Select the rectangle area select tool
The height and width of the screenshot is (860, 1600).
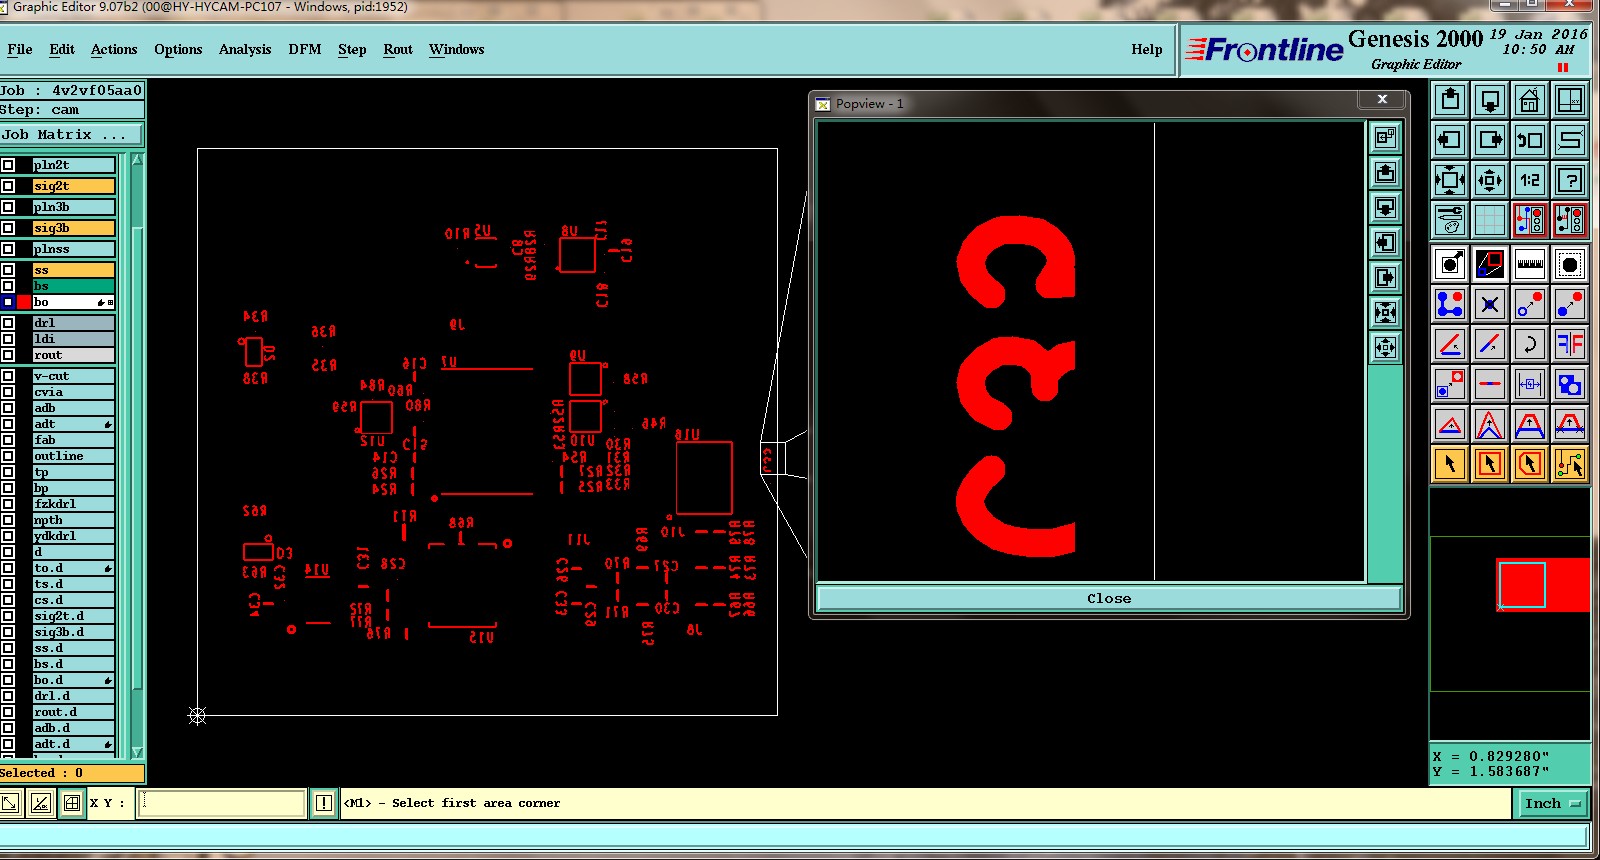[x=1490, y=464]
